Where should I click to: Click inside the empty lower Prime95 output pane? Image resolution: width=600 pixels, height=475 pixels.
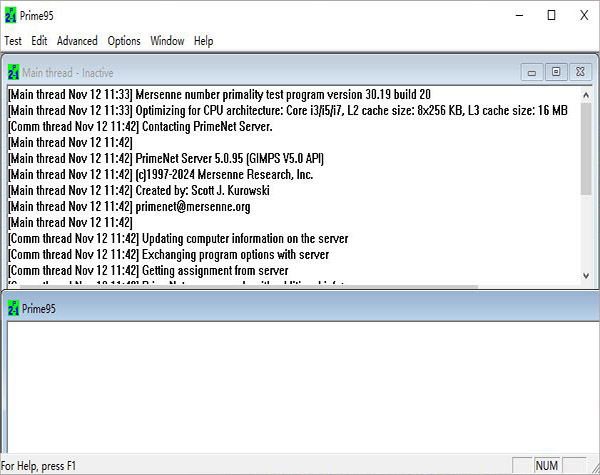point(302,387)
